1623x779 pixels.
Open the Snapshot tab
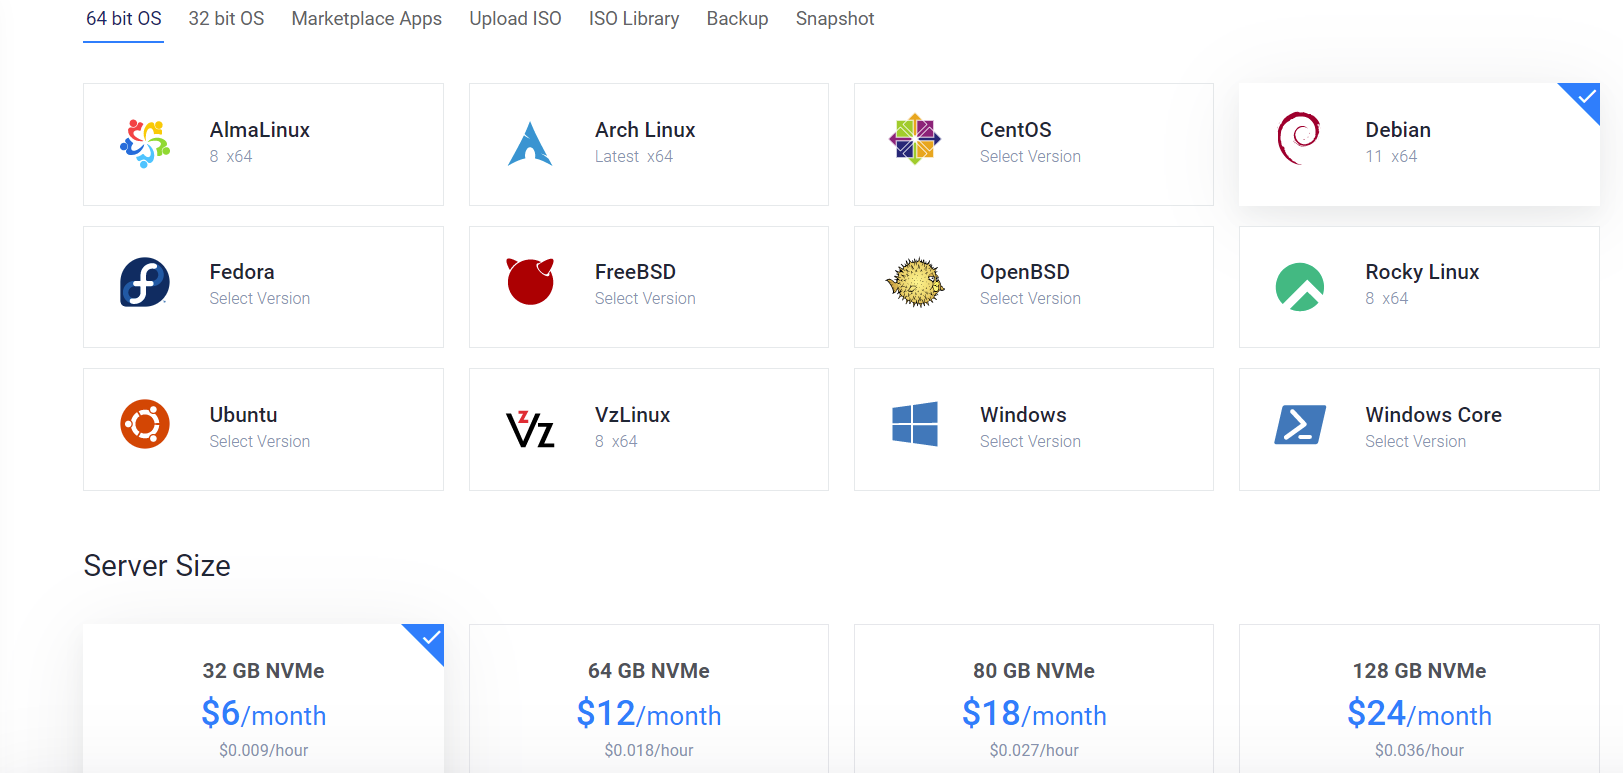(x=835, y=18)
